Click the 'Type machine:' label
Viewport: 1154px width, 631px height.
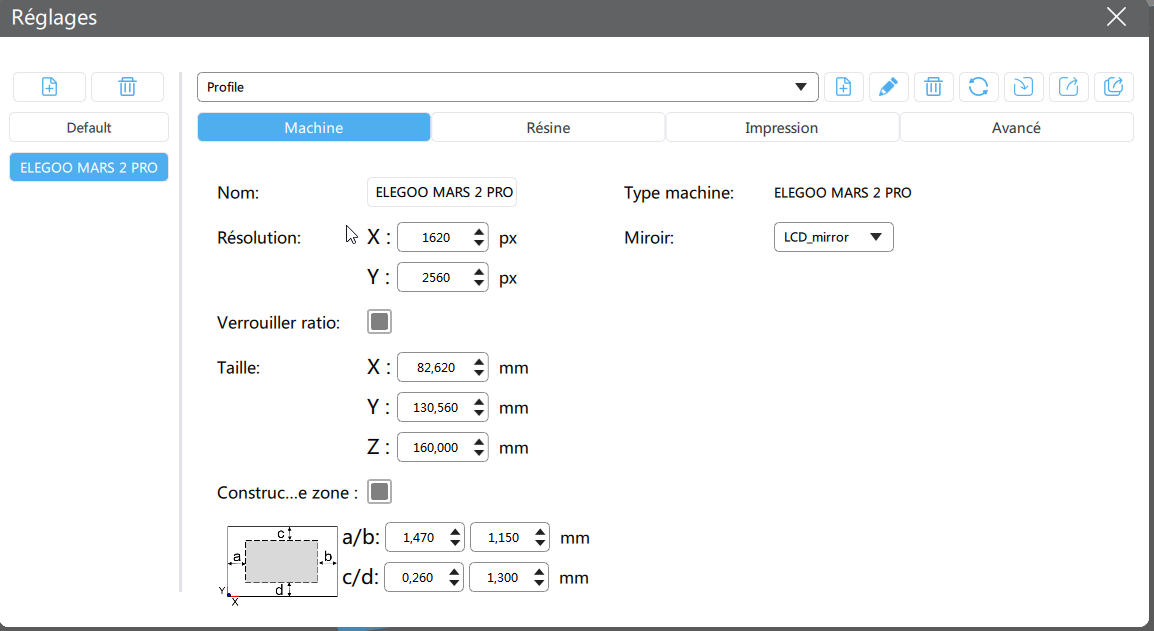tap(679, 193)
